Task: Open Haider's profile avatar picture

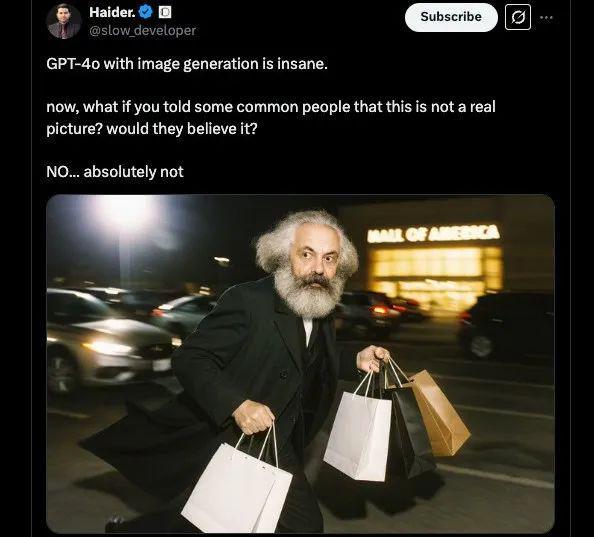Action: click(x=64, y=21)
